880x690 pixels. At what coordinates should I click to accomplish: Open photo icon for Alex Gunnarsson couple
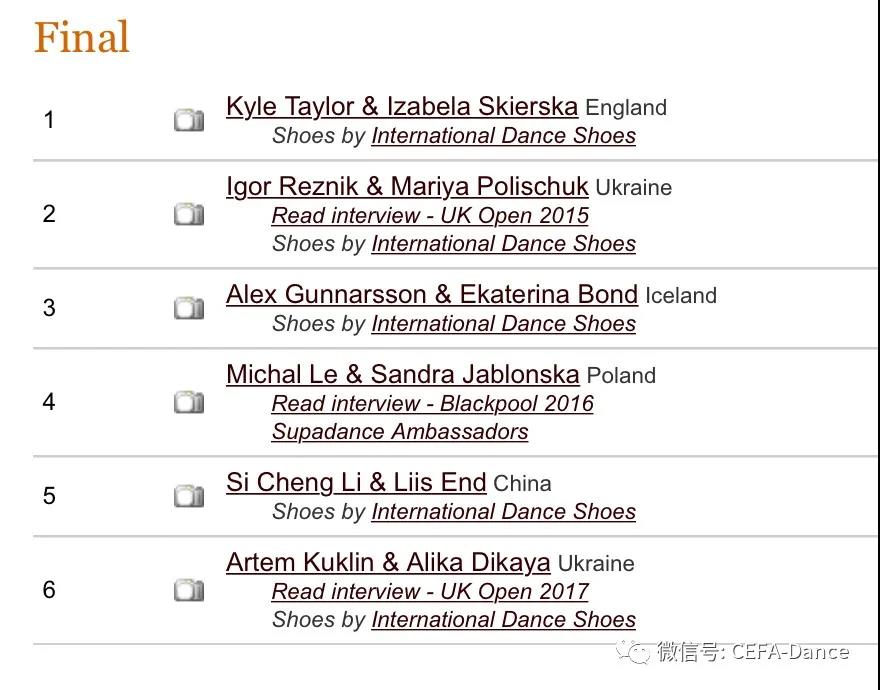(x=189, y=308)
